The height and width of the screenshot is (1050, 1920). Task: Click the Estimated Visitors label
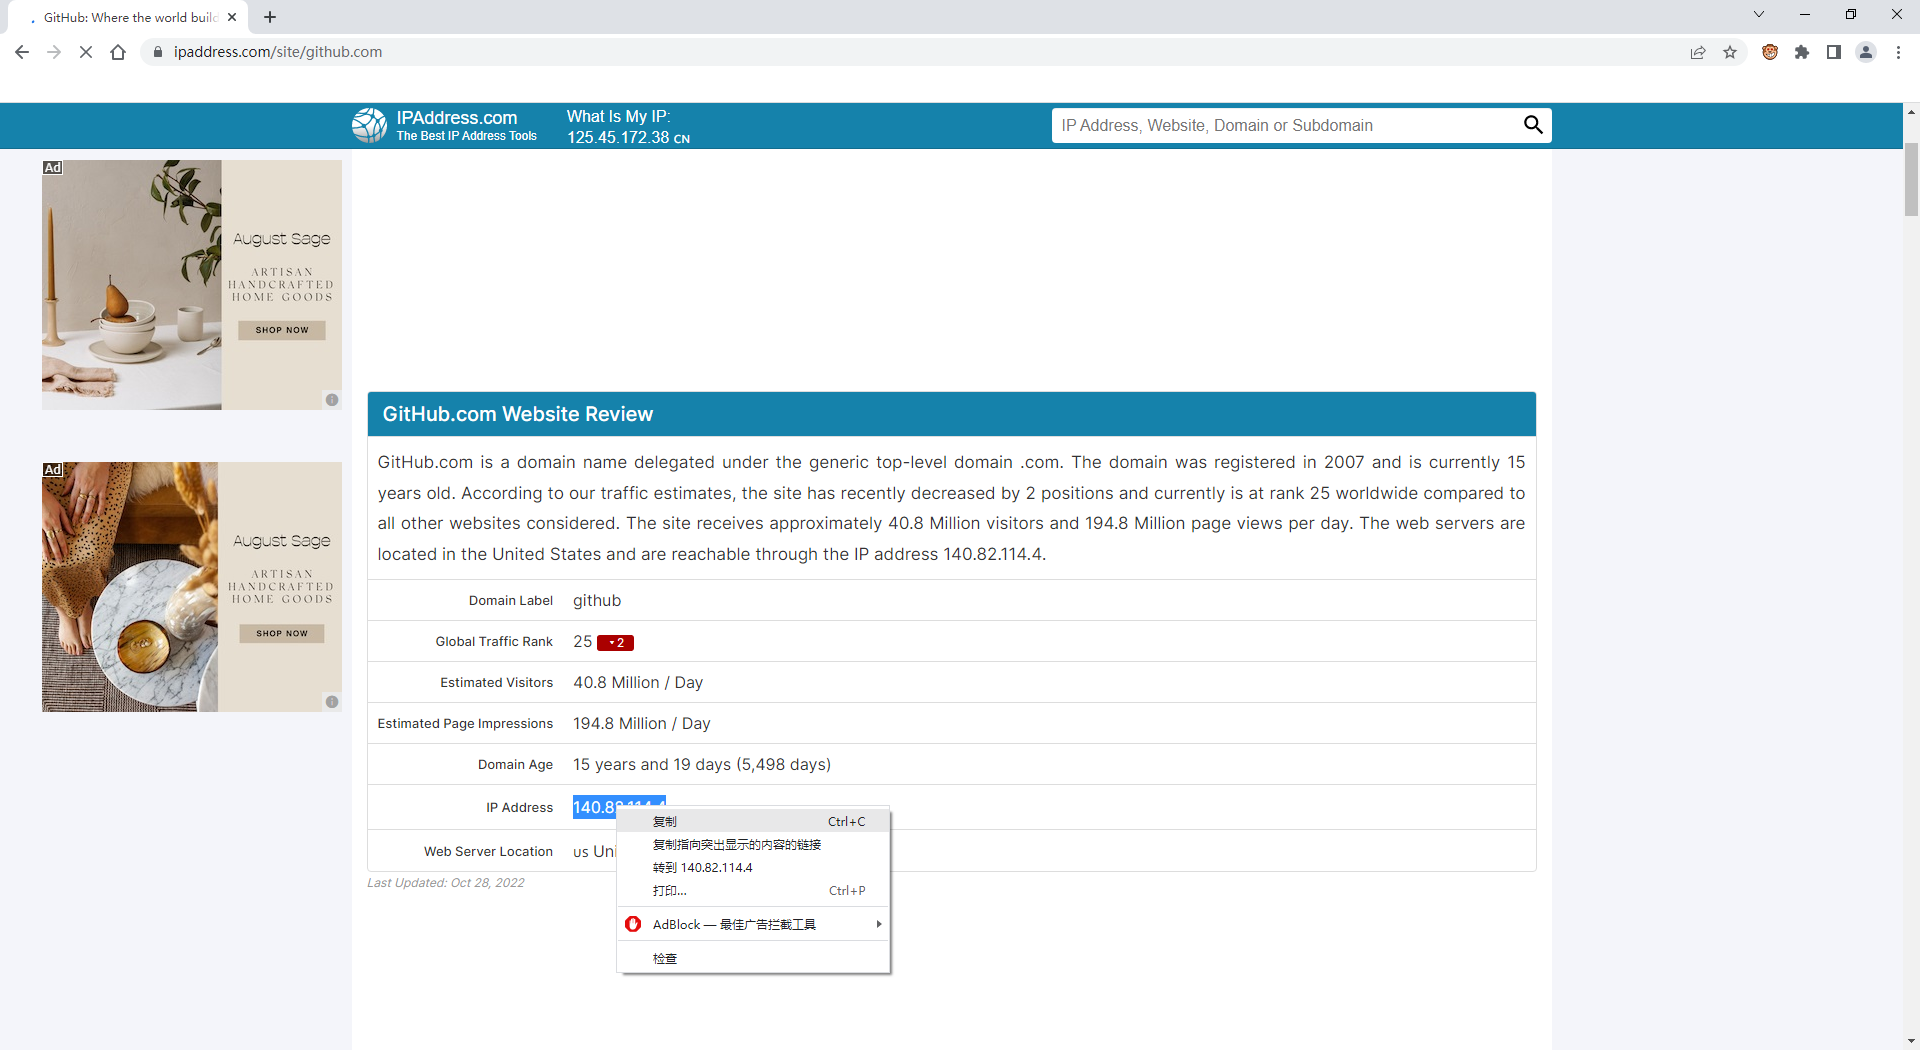tap(496, 683)
